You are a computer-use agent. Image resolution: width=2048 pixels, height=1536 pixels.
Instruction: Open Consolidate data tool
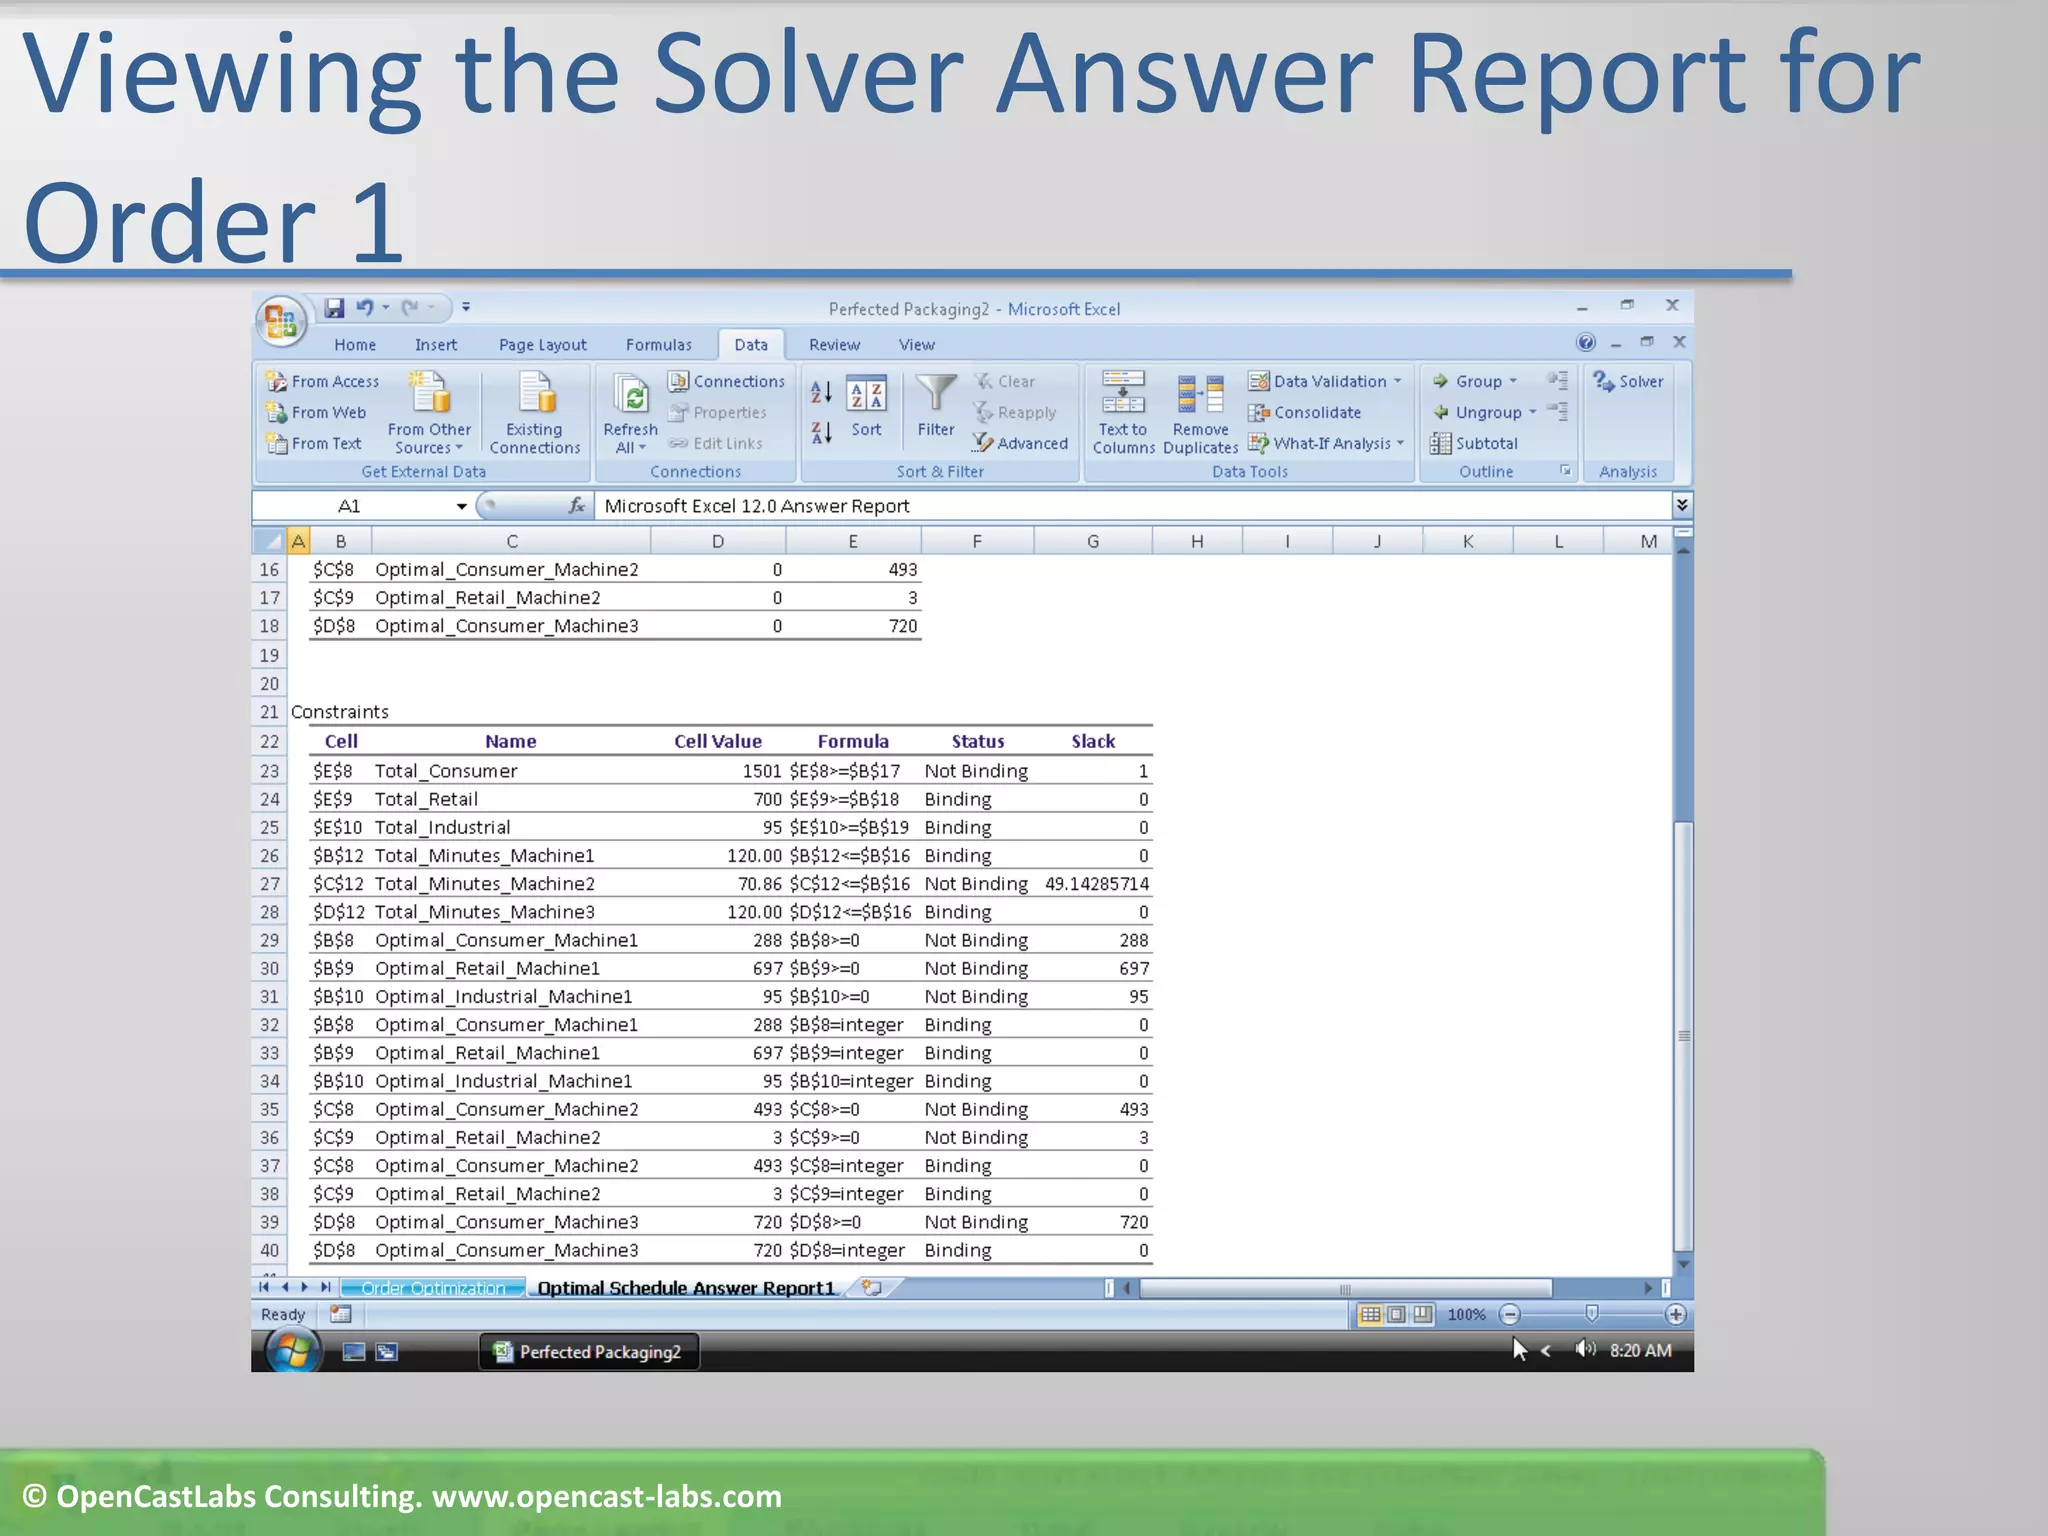click(x=1304, y=412)
